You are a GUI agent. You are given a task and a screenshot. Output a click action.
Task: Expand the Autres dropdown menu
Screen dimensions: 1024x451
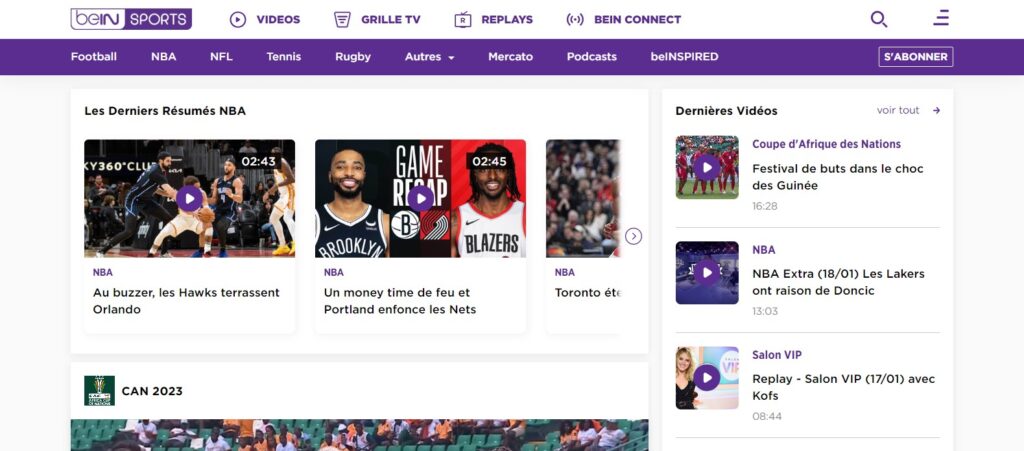(x=429, y=57)
